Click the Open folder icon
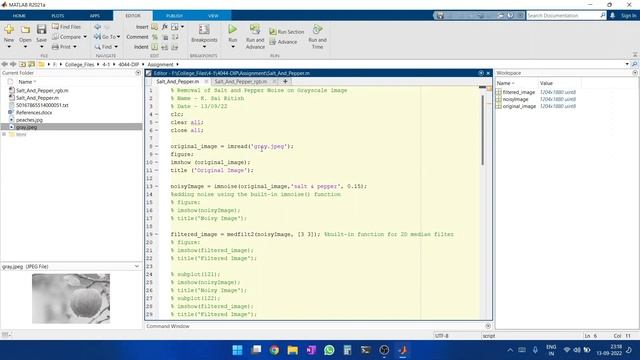Image resolution: width=640 pixels, height=360 pixels. 25,29
